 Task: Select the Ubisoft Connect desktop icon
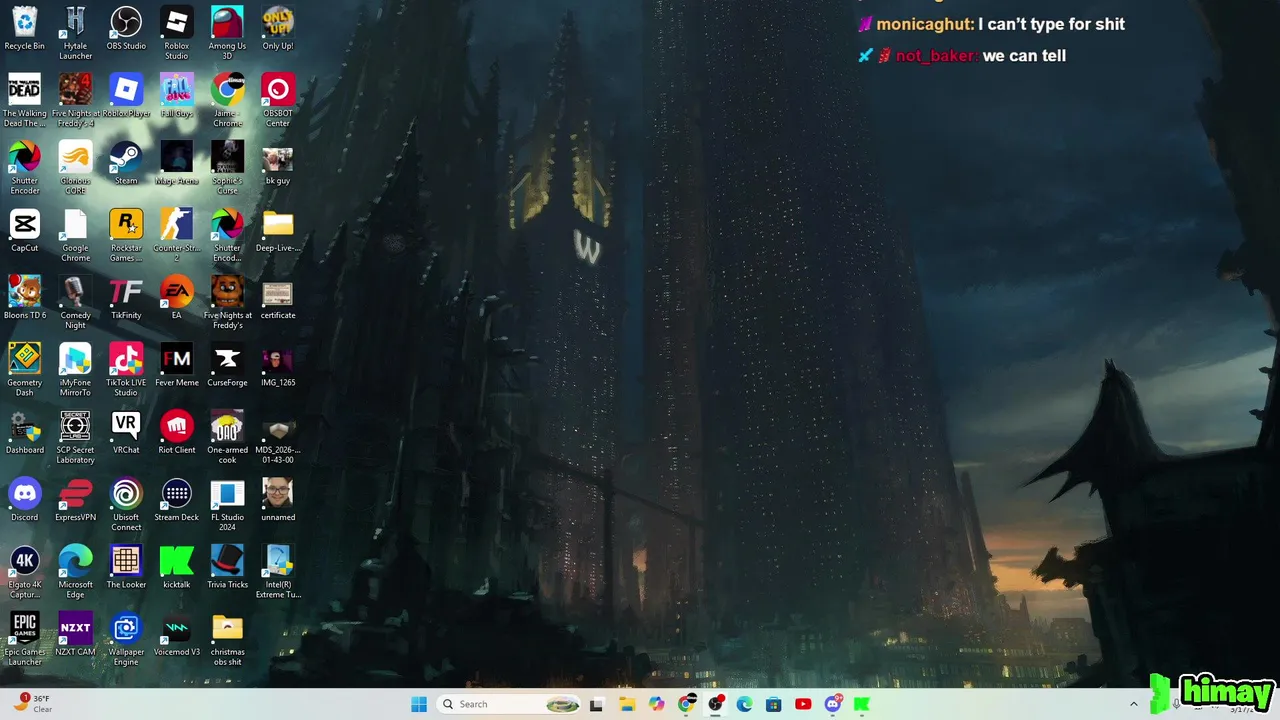[x=126, y=502]
